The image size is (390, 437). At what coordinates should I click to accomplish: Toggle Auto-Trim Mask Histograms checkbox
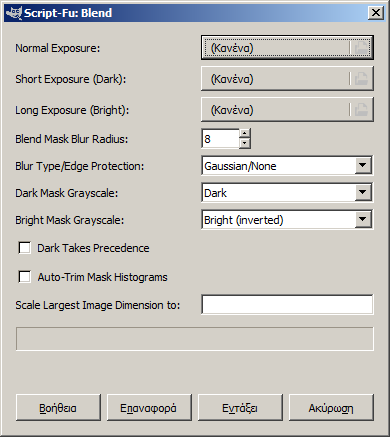pos(25,277)
